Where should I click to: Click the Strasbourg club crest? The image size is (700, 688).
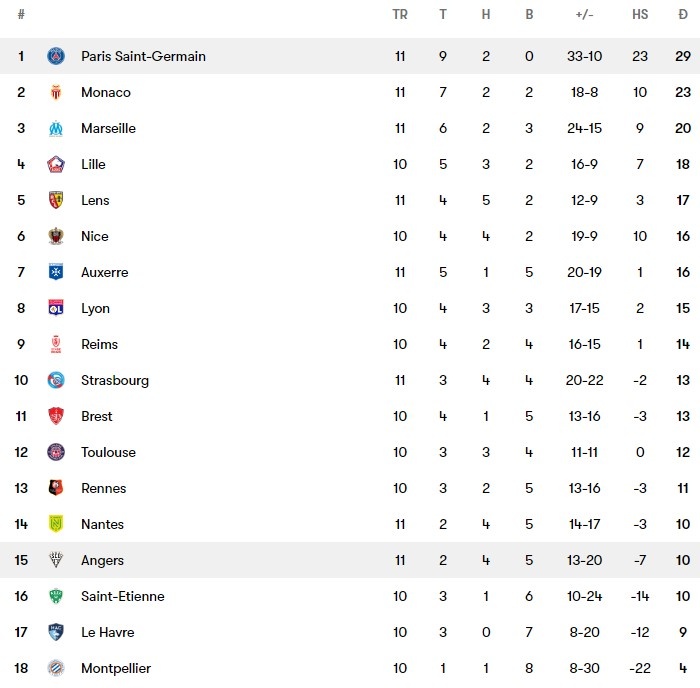tap(56, 380)
